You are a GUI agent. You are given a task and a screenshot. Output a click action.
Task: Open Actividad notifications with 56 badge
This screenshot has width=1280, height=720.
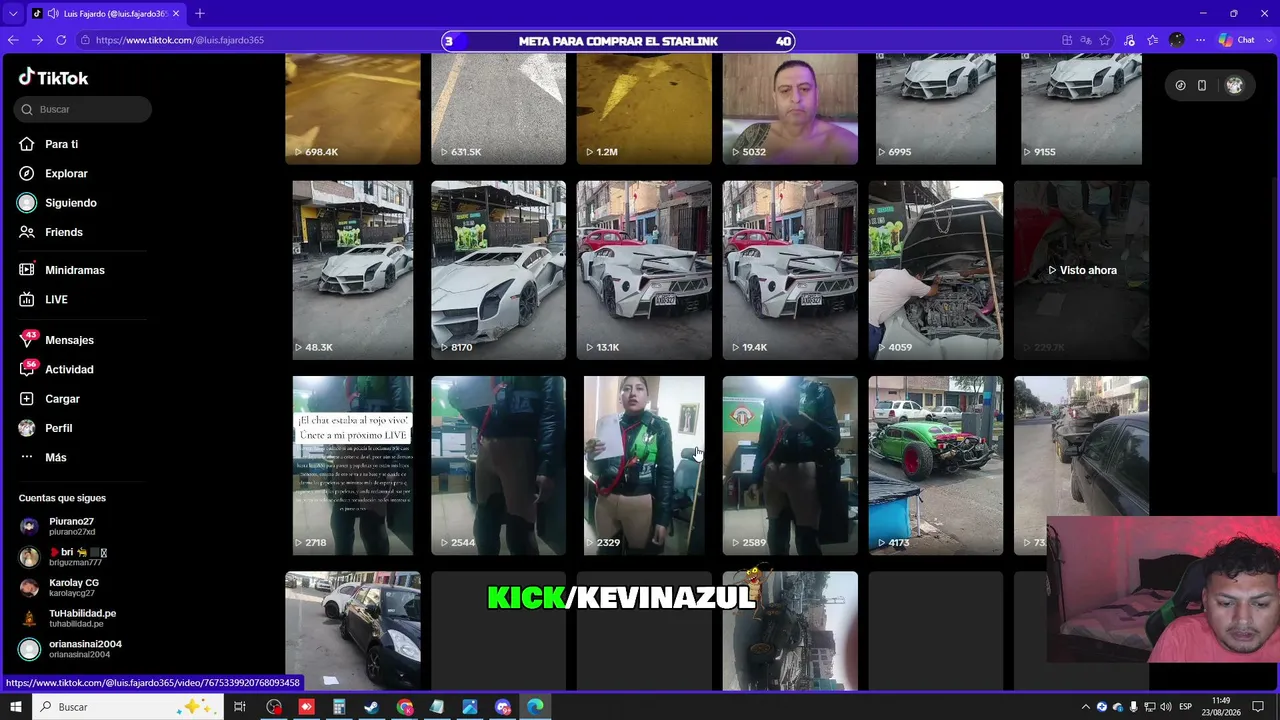[56, 369]
